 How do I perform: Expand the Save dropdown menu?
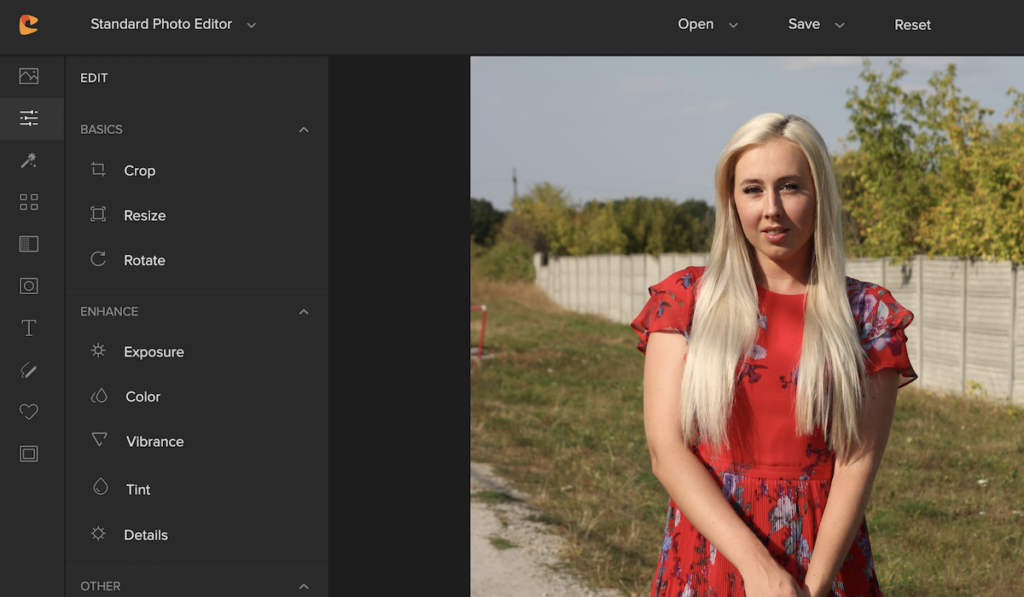click(x=816, y=24)
